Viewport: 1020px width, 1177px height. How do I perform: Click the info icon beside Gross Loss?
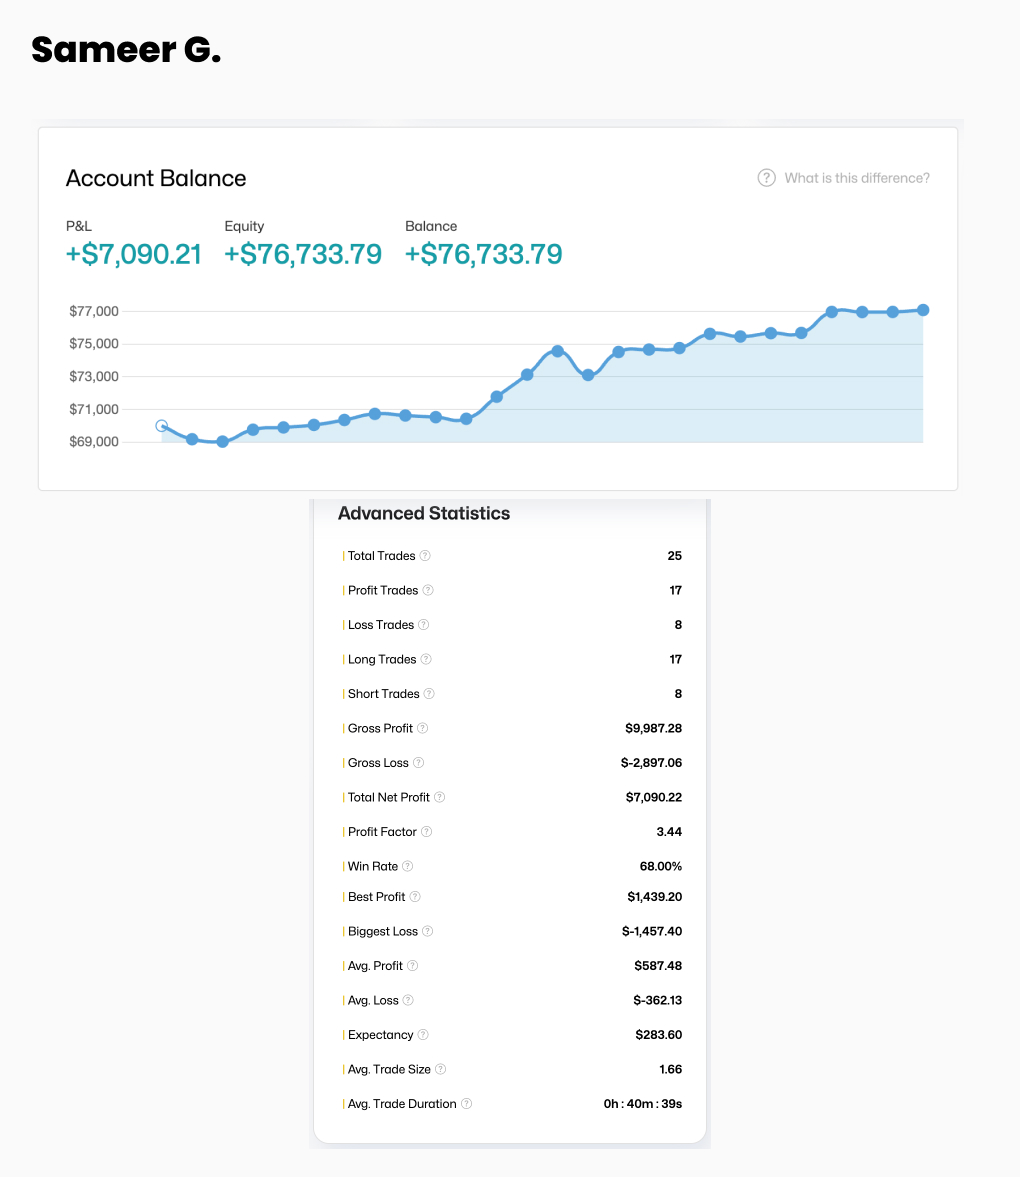(419, 763)
